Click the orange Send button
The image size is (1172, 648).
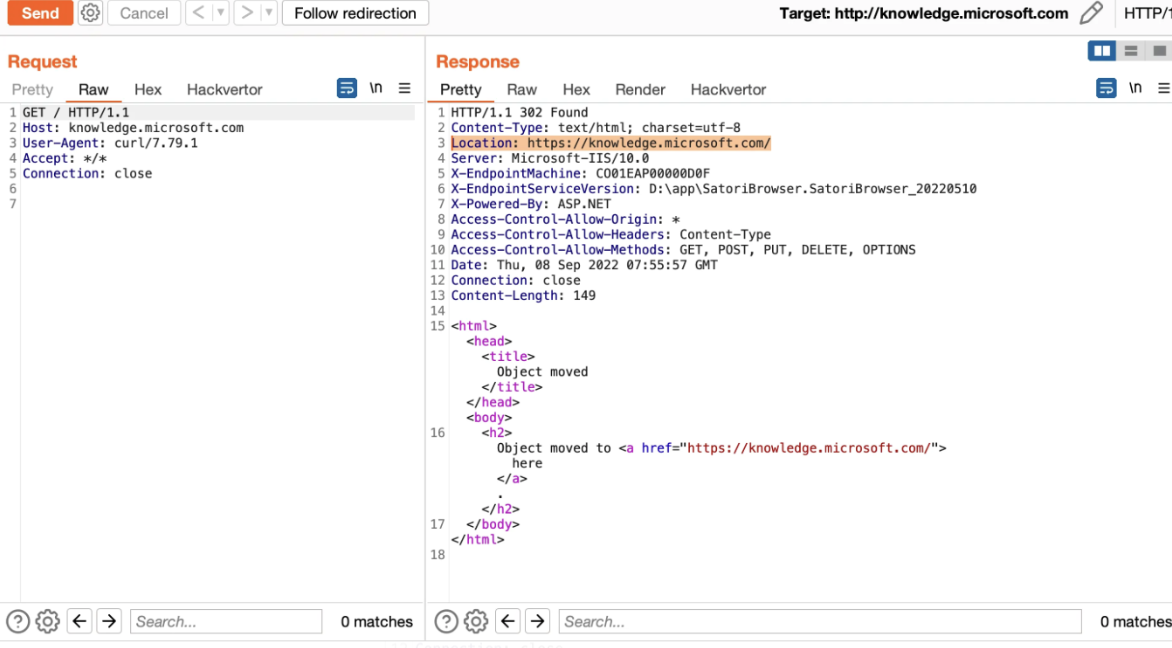[40, 13]
